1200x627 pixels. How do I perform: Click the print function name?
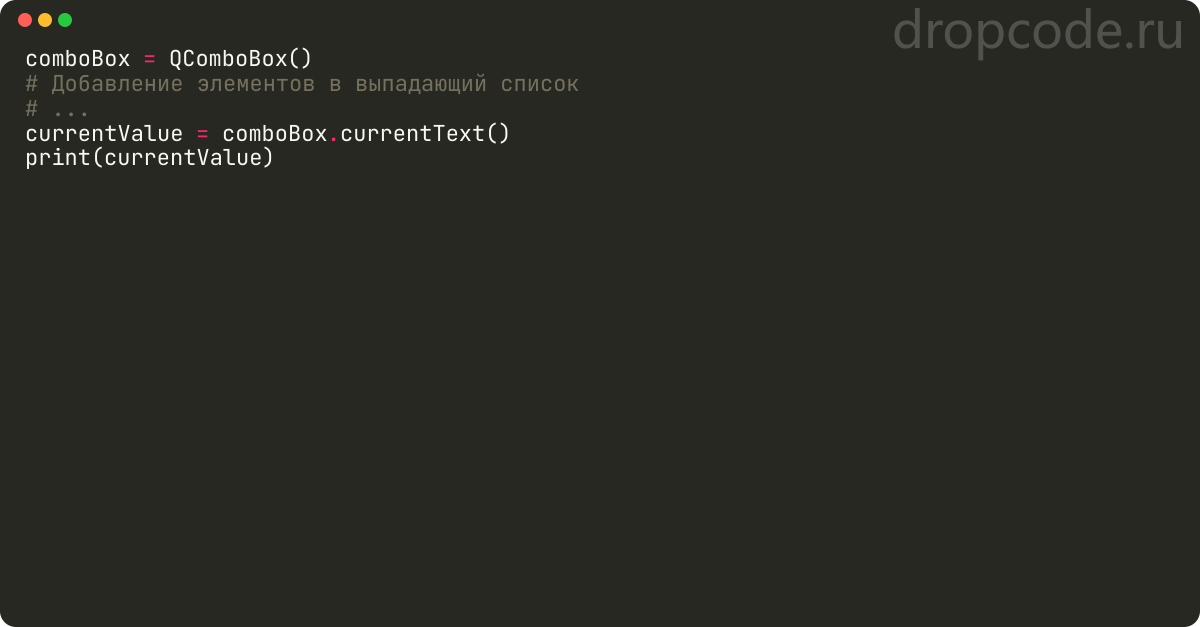coord(58,158)
